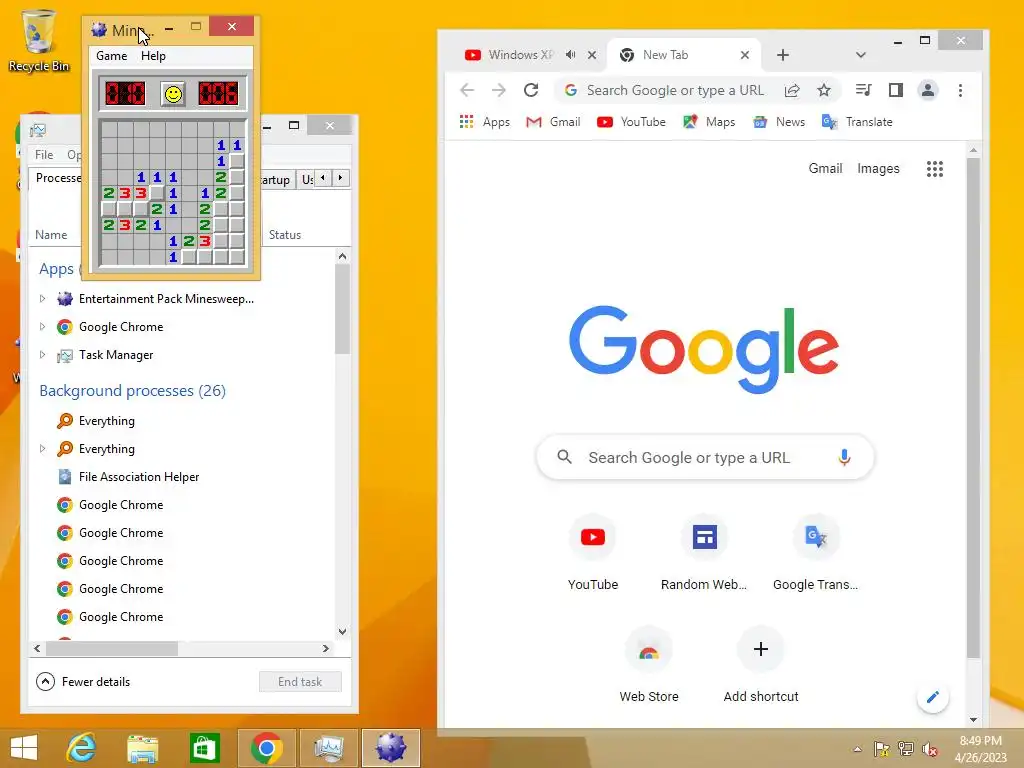
Task: Close the Windows XP YouTube tab
Action: point(592,55)
